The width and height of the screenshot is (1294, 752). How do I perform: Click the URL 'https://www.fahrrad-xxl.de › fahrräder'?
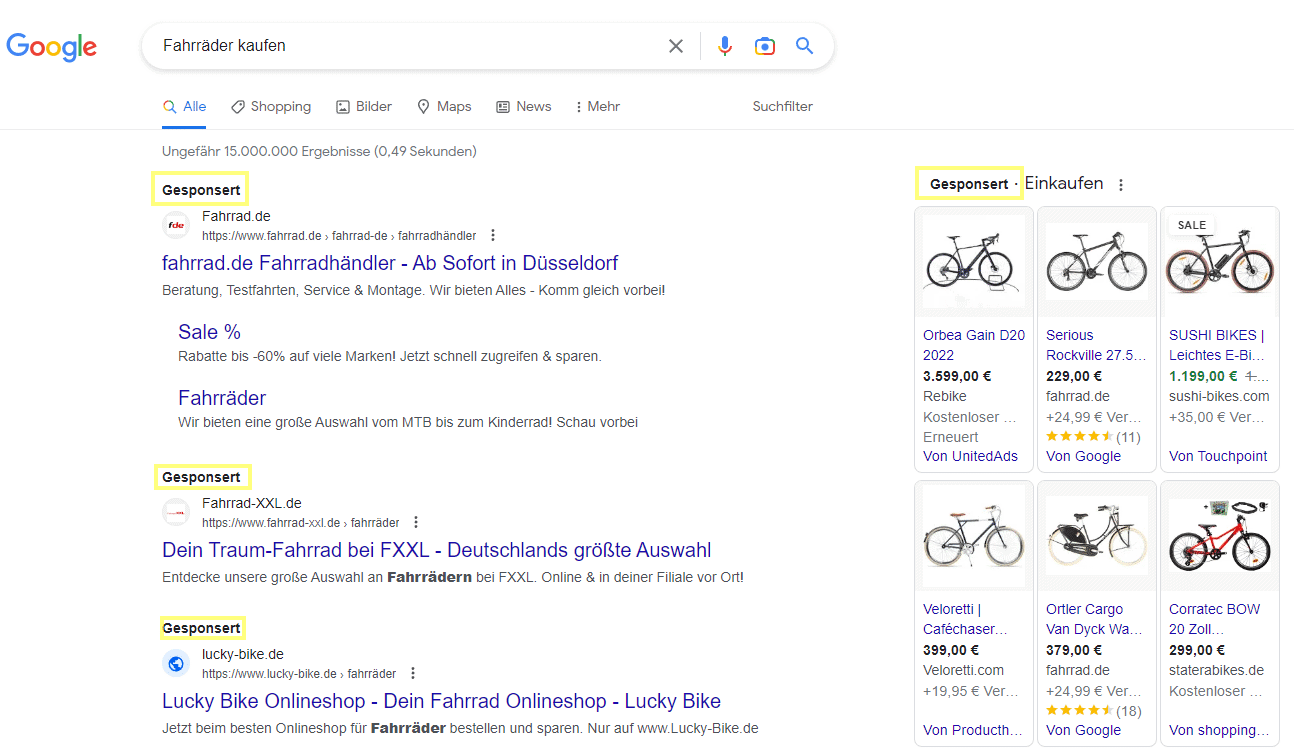pos(300,522)
